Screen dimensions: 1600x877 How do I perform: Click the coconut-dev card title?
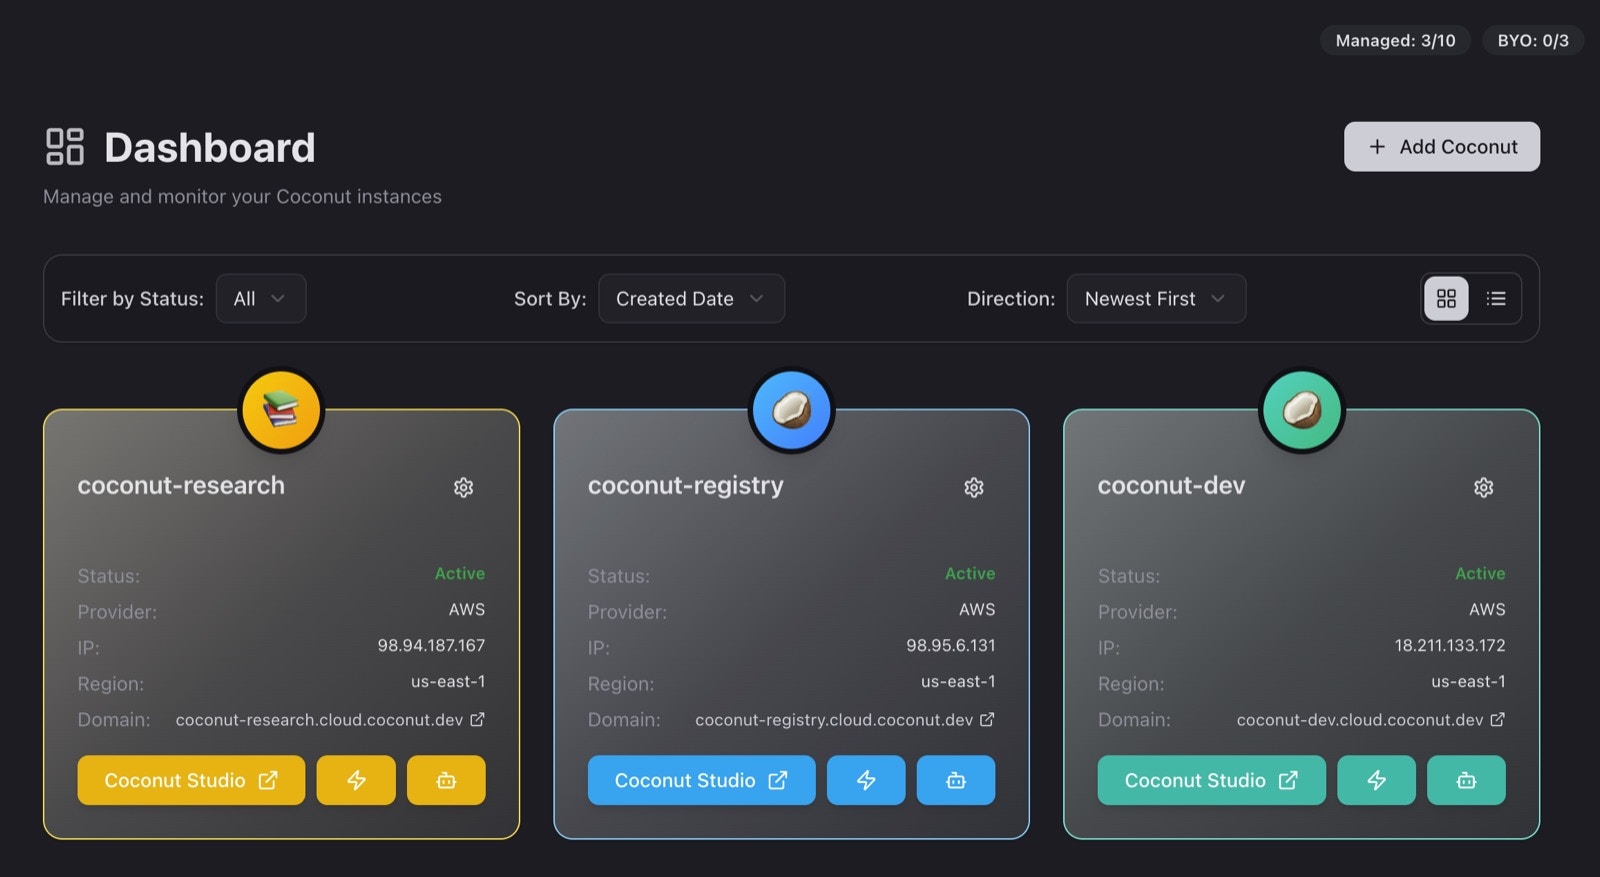coord(1171,486)
